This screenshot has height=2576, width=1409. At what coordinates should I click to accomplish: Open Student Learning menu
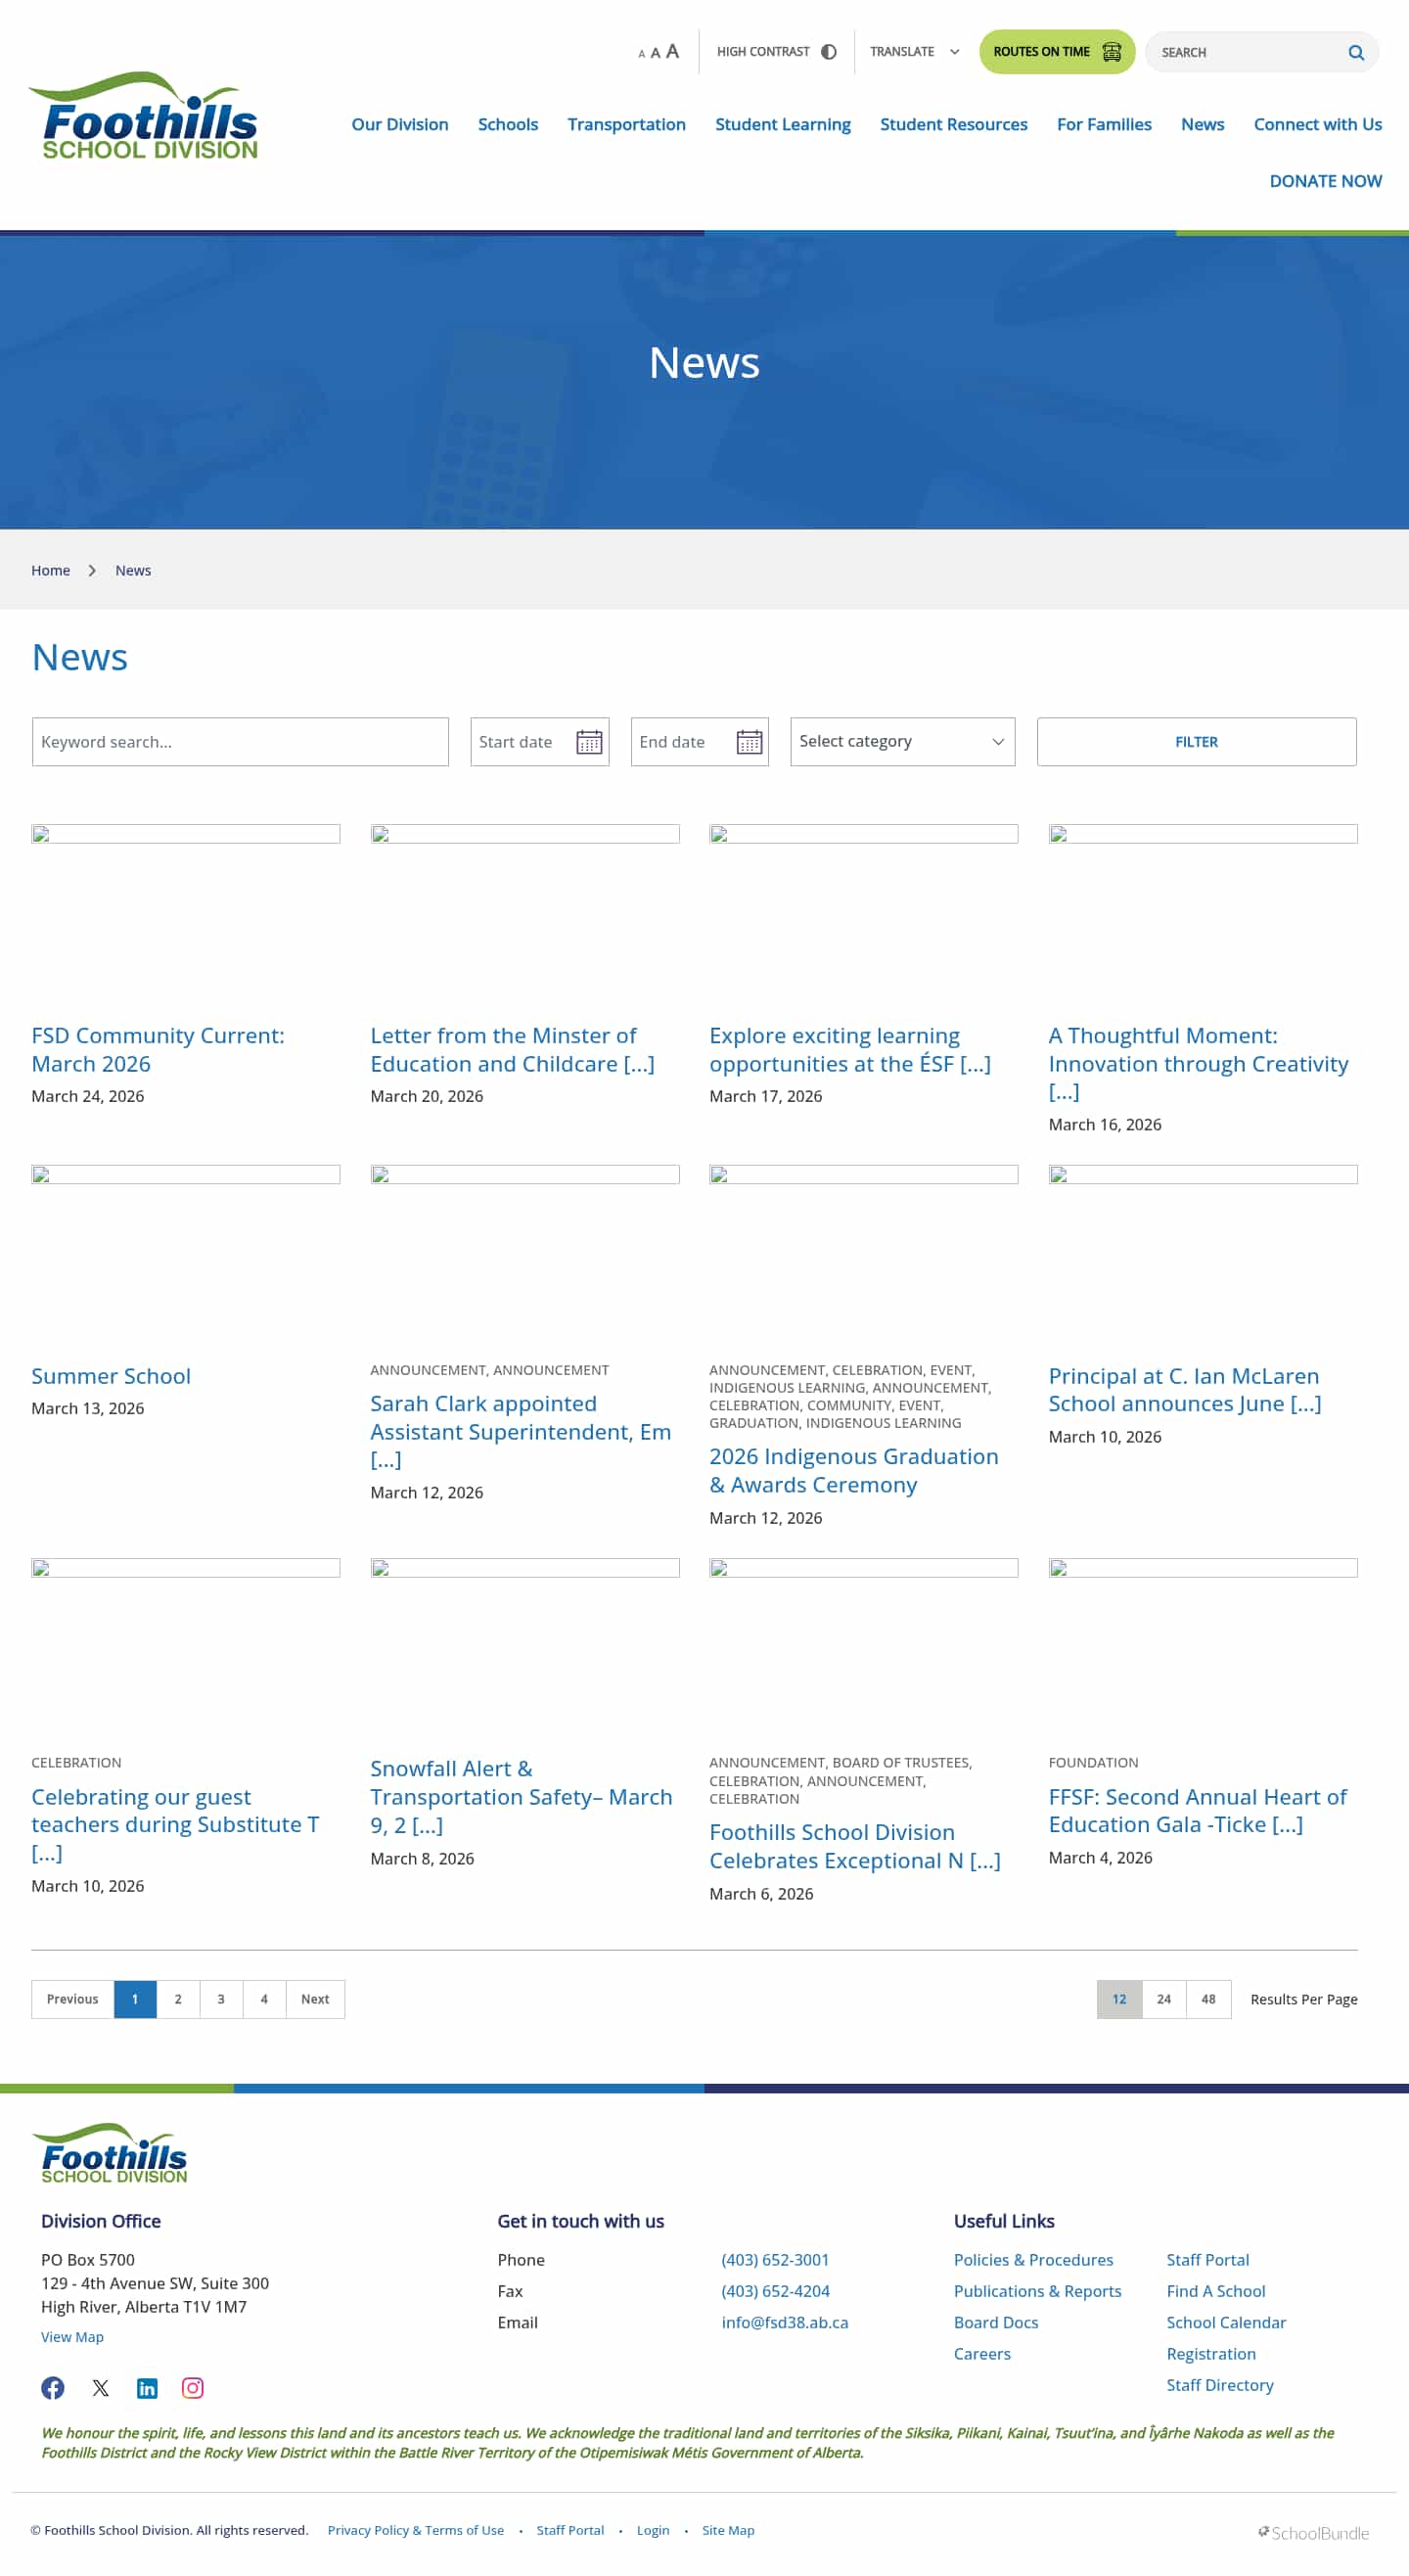tap(782, 124)
